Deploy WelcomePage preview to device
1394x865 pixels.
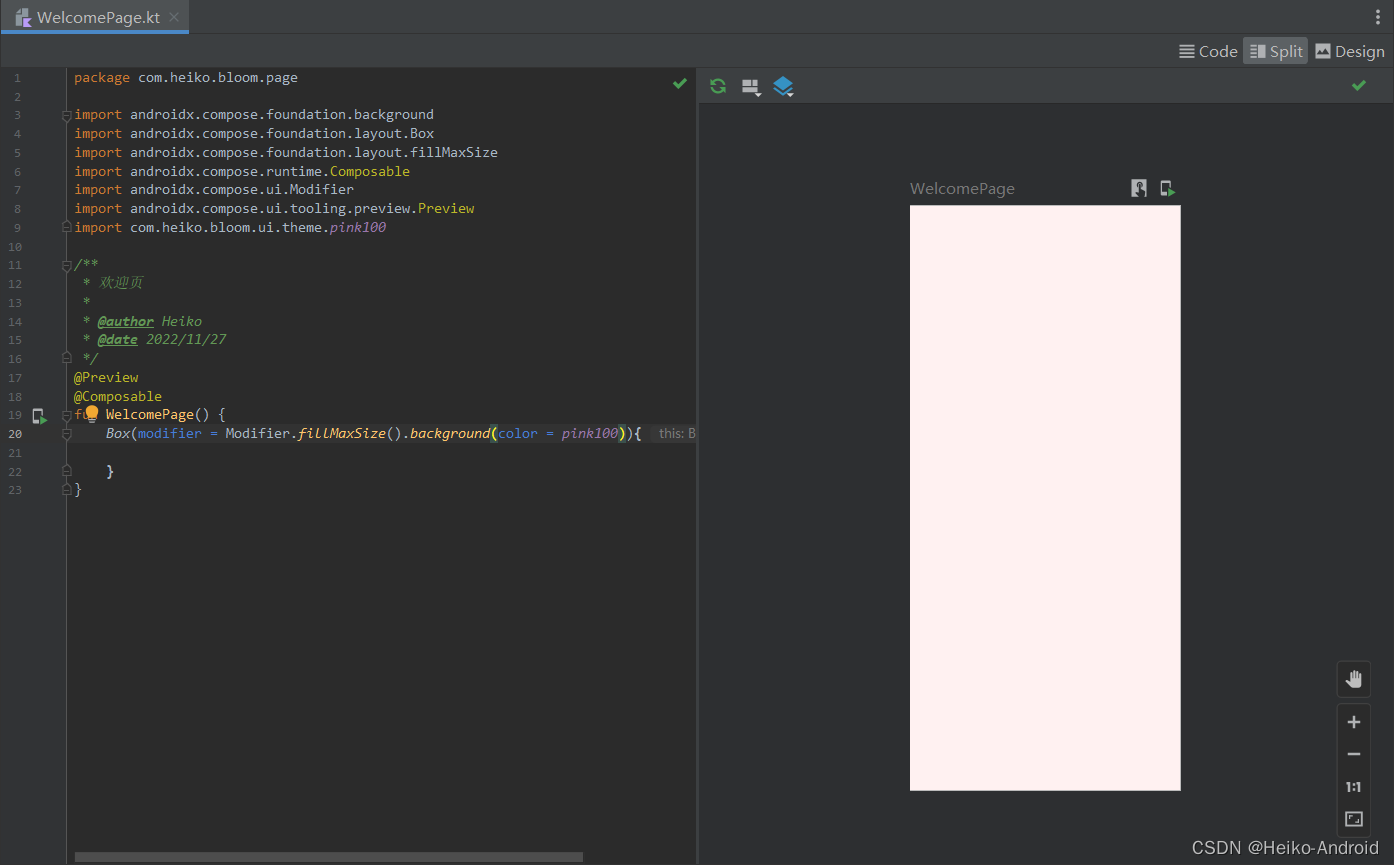coord(1167,188)
